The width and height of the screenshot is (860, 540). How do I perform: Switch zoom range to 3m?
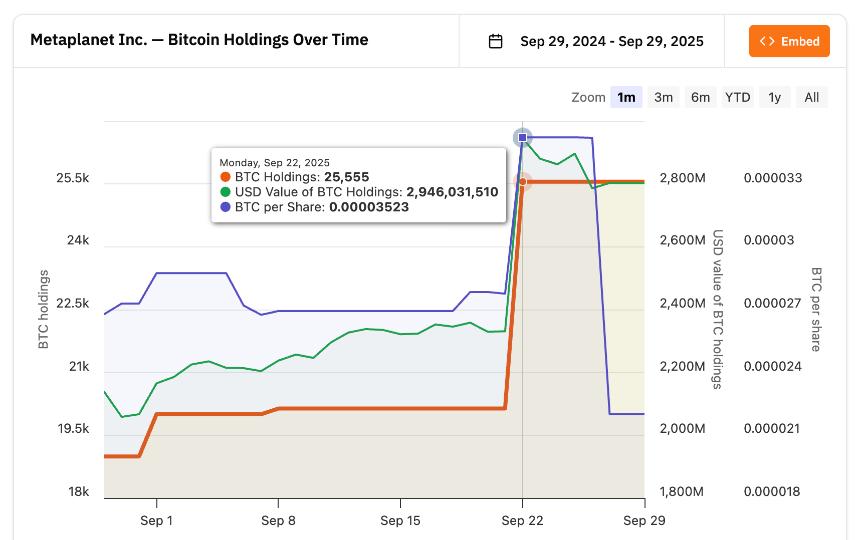tap(663, 98)
